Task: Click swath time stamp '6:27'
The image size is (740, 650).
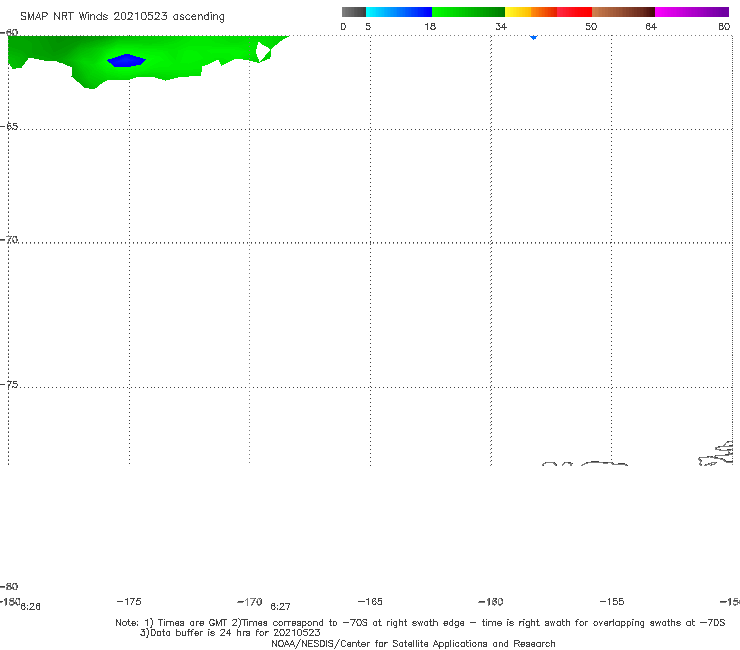Action: (x=280, y=607)
